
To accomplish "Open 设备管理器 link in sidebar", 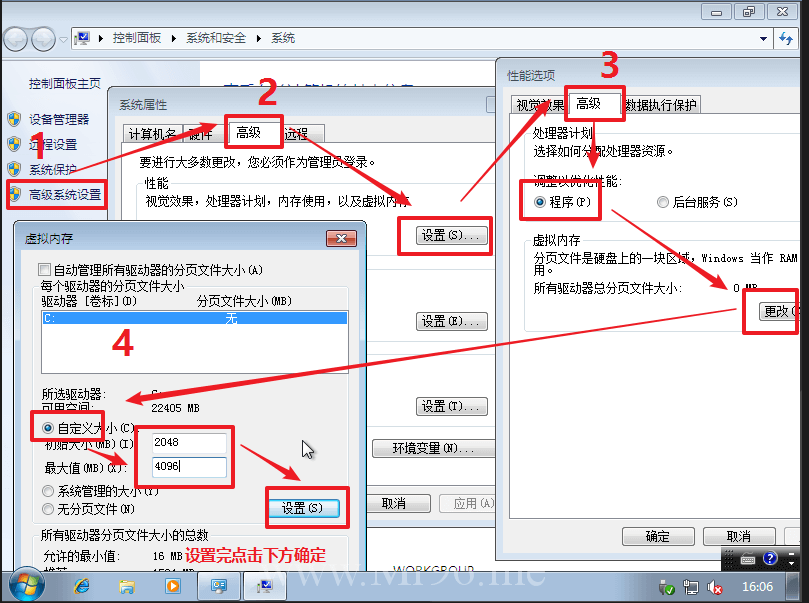I will [59, 120].
